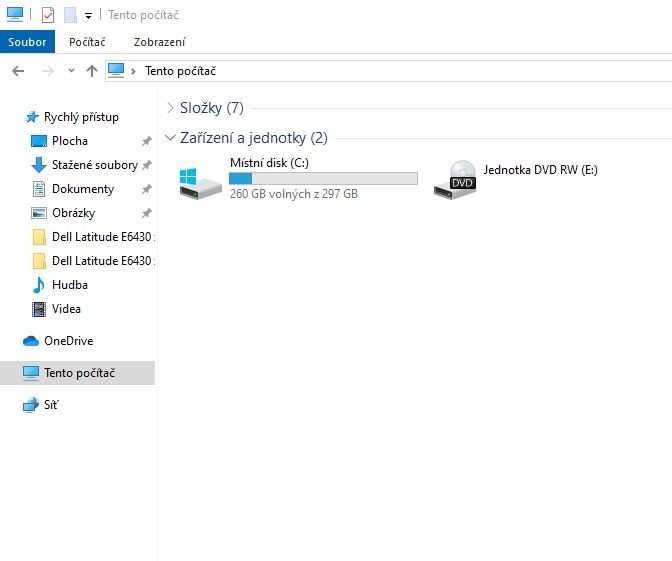Click the Jednotka DVD RW (E:) label
Image resolution: width=672 pixels, height=561 pixels.
click(x=540, y=170)
